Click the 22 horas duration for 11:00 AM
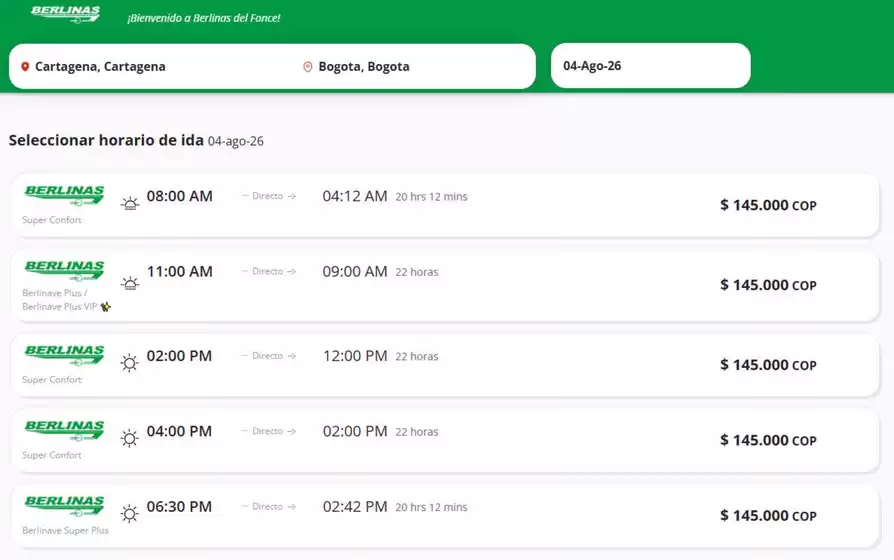This screenshot has width=894, height=560. coord(417,272)
